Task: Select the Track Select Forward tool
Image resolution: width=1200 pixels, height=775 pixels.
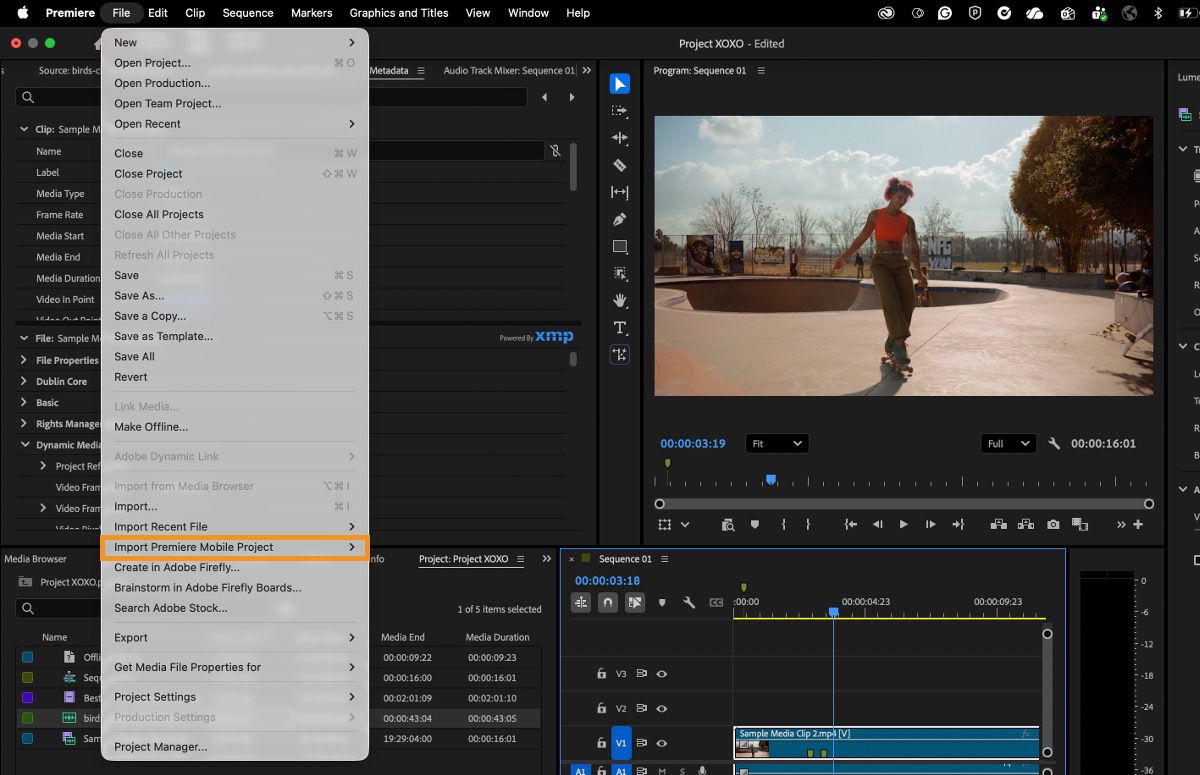Action: click(x=620, y=111)
